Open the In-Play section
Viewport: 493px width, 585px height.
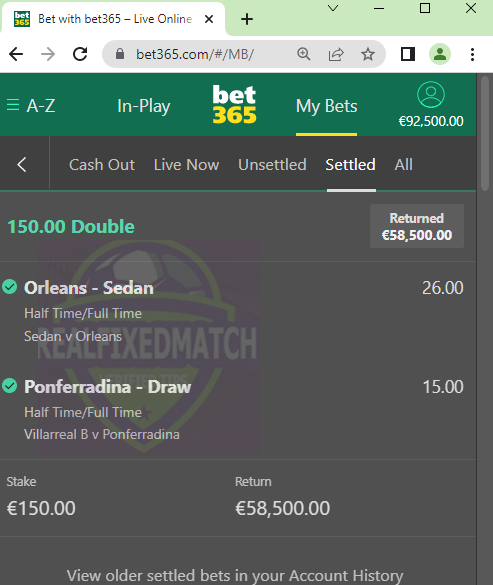[x=144, y=106]
